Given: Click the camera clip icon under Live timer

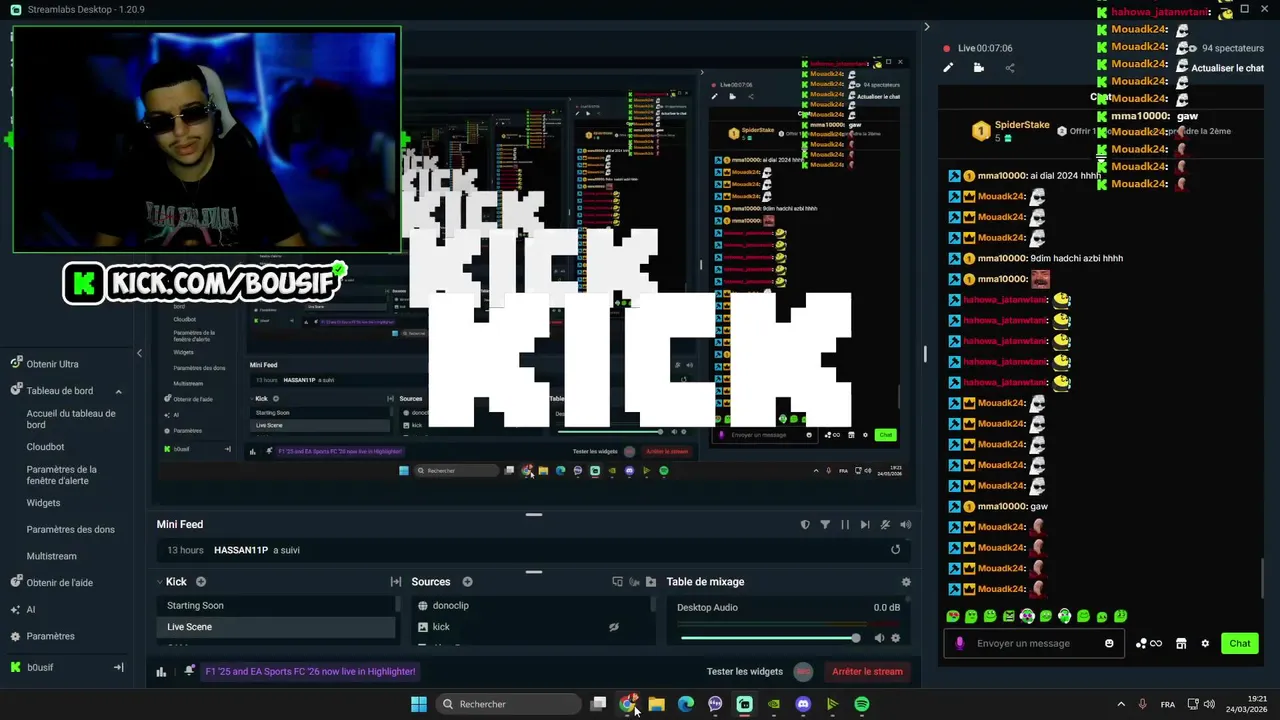Looking at the screenshot, I should pyautogui.click(x=979, y=68).
